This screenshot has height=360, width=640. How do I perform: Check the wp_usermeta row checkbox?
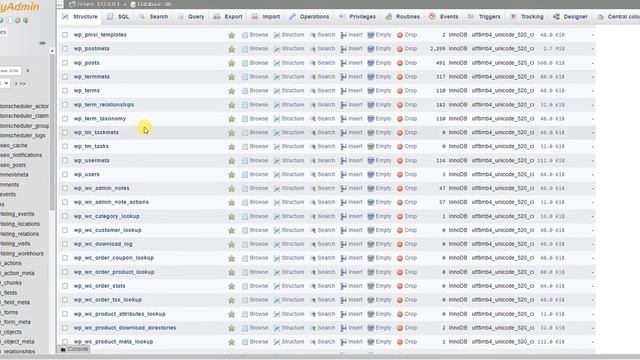coord(65,160)
